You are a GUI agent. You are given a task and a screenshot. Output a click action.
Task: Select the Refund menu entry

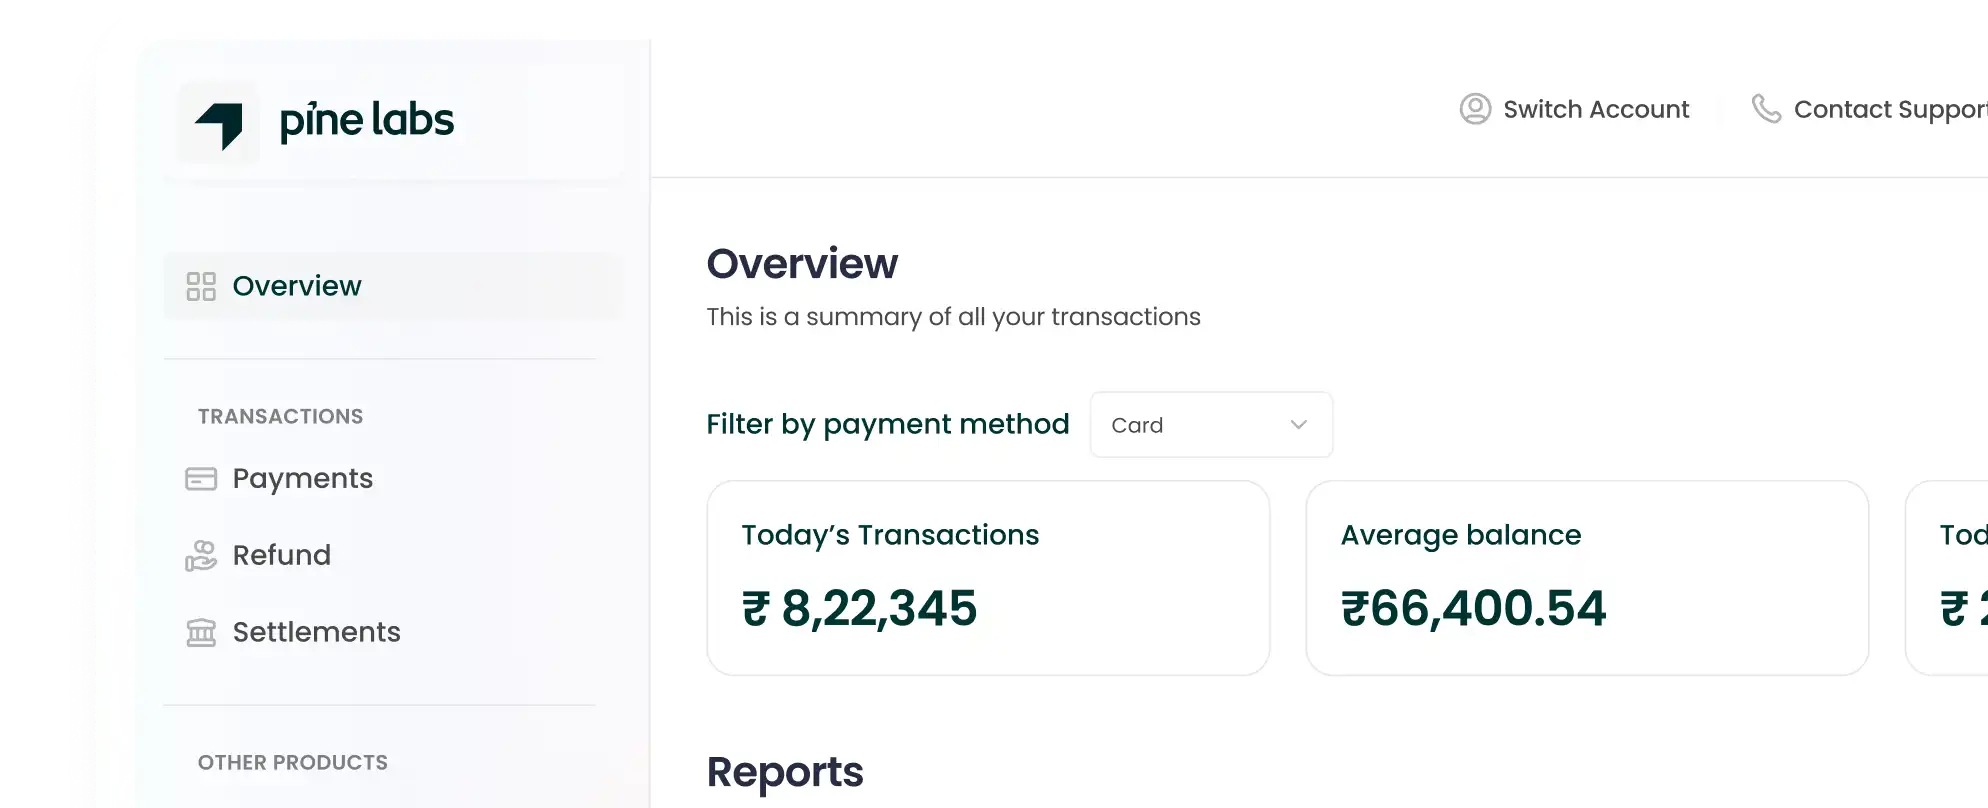pos(281,556)
